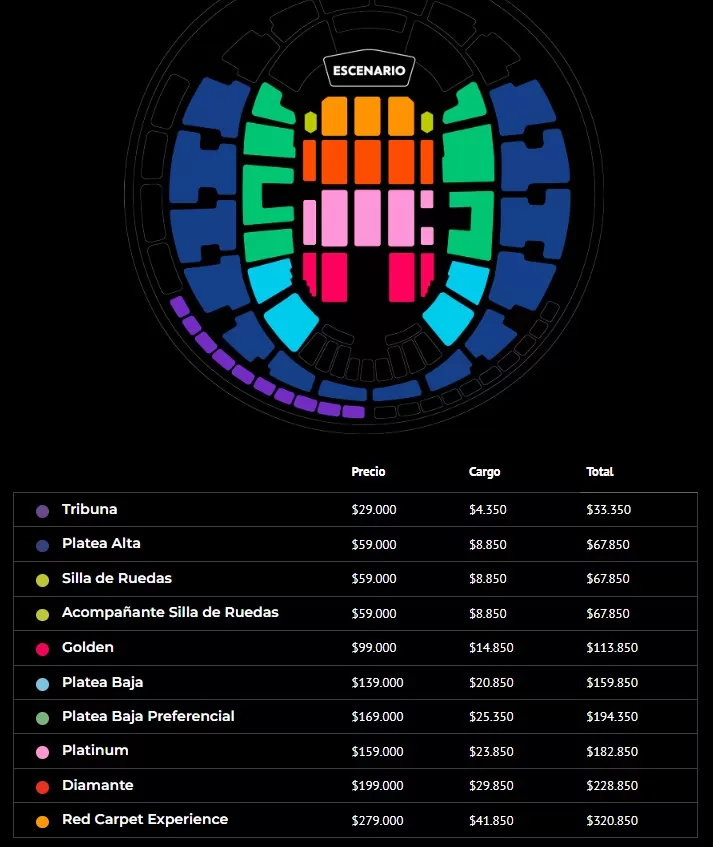The height and width of the screenshot is (847, 713).
Task: Click the Diamante red legend dot
Action: pos(42,787)
